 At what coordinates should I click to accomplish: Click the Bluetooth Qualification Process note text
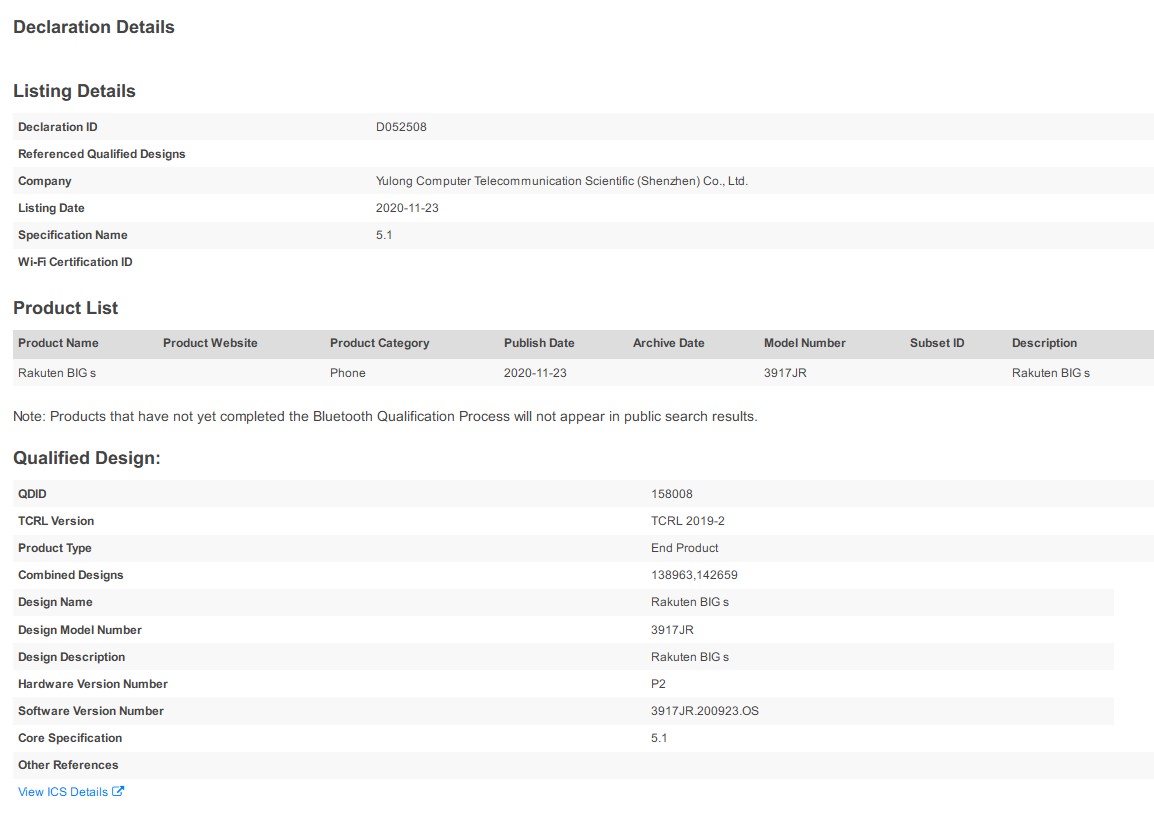coord(385,417)
